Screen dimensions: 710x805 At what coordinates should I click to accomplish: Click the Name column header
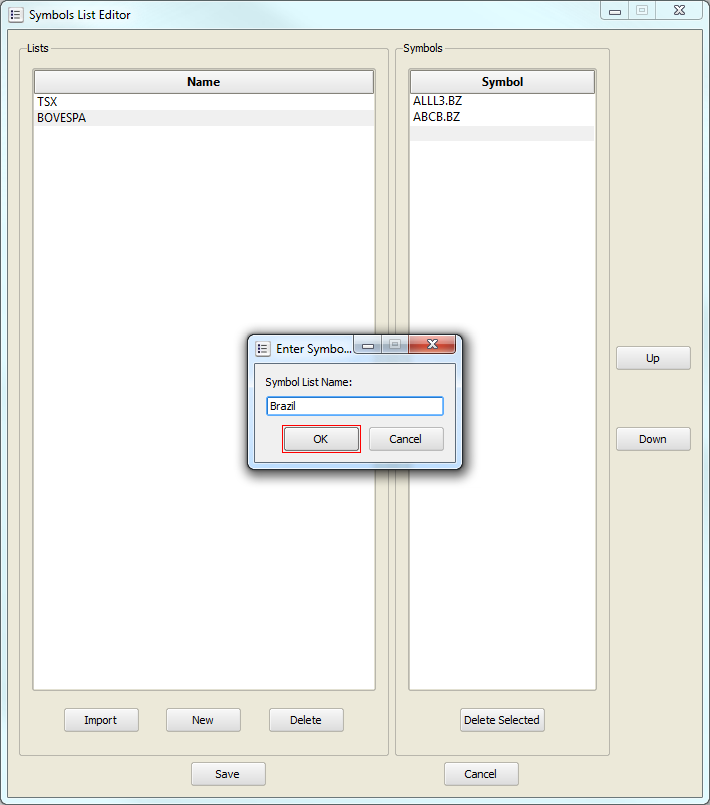pyautogui.click(x=203, y=82)
